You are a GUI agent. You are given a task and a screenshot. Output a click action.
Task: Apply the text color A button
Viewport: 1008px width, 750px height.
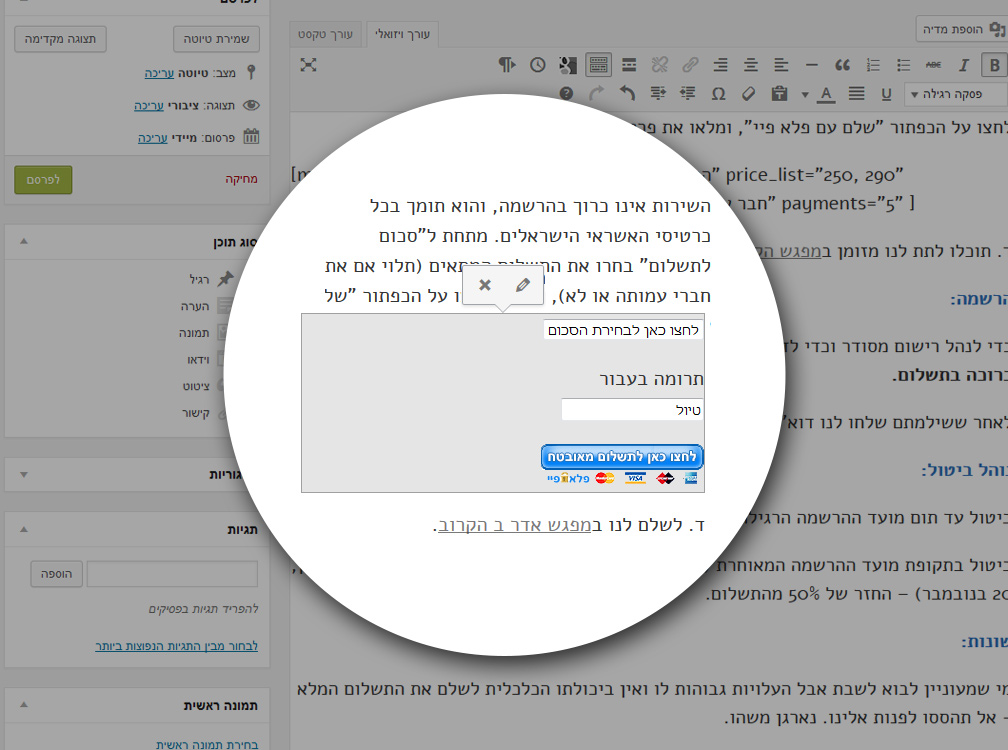(826, 94)
